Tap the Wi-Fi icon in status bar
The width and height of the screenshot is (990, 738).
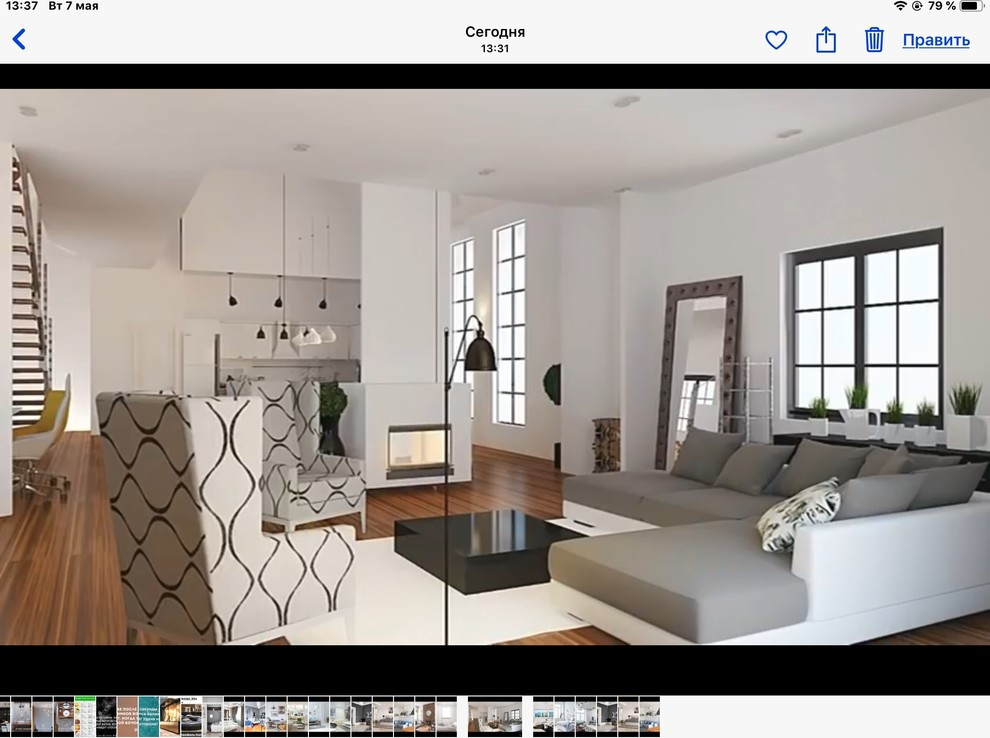click(x=900, y=6)
